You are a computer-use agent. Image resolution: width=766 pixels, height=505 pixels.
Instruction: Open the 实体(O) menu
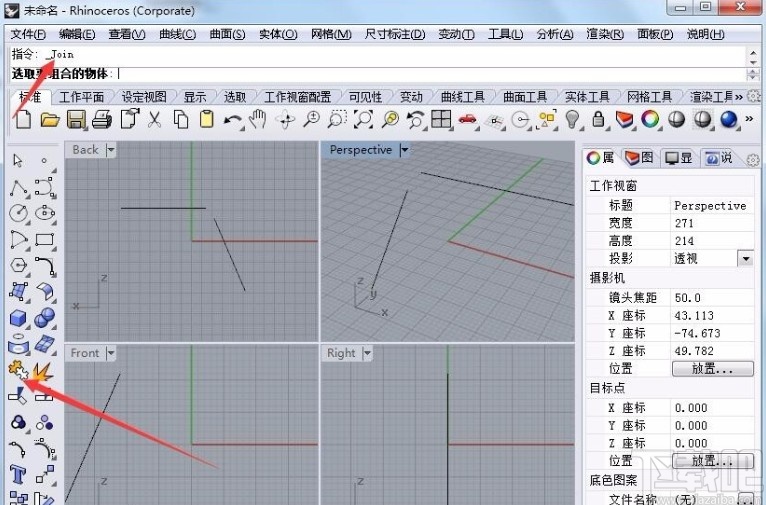tap(278, 34)
